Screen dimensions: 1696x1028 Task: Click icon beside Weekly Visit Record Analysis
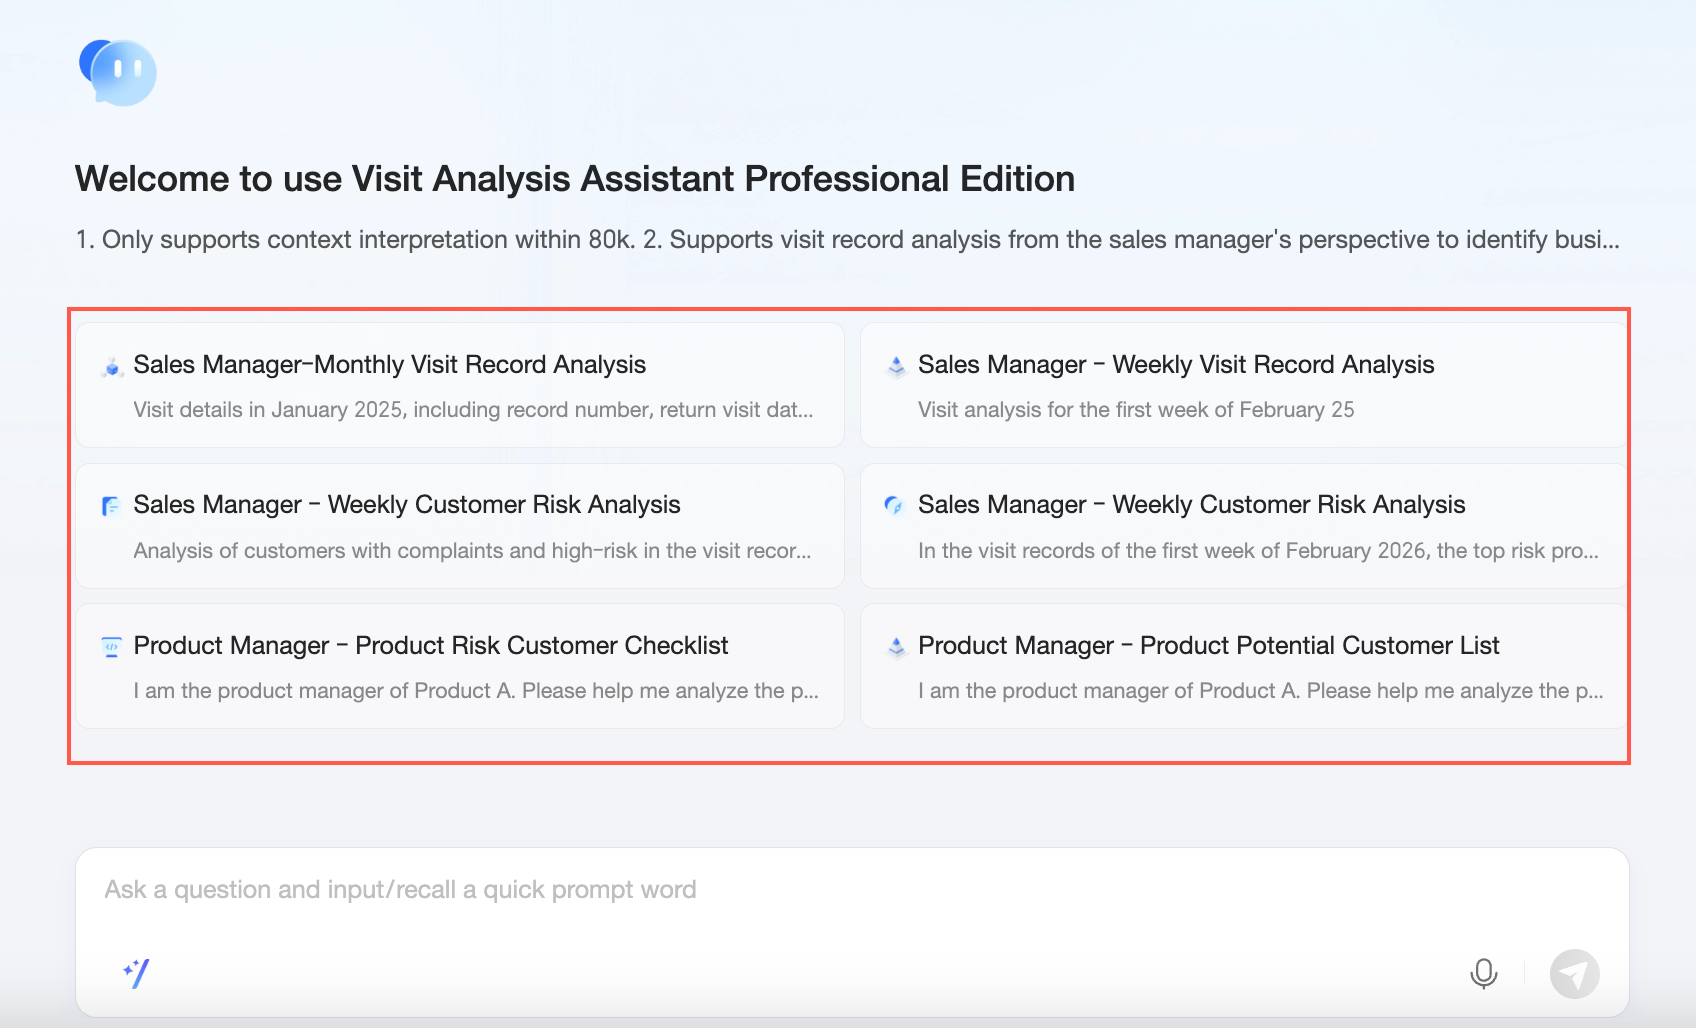pyautogui.click(x=896, y=367)
